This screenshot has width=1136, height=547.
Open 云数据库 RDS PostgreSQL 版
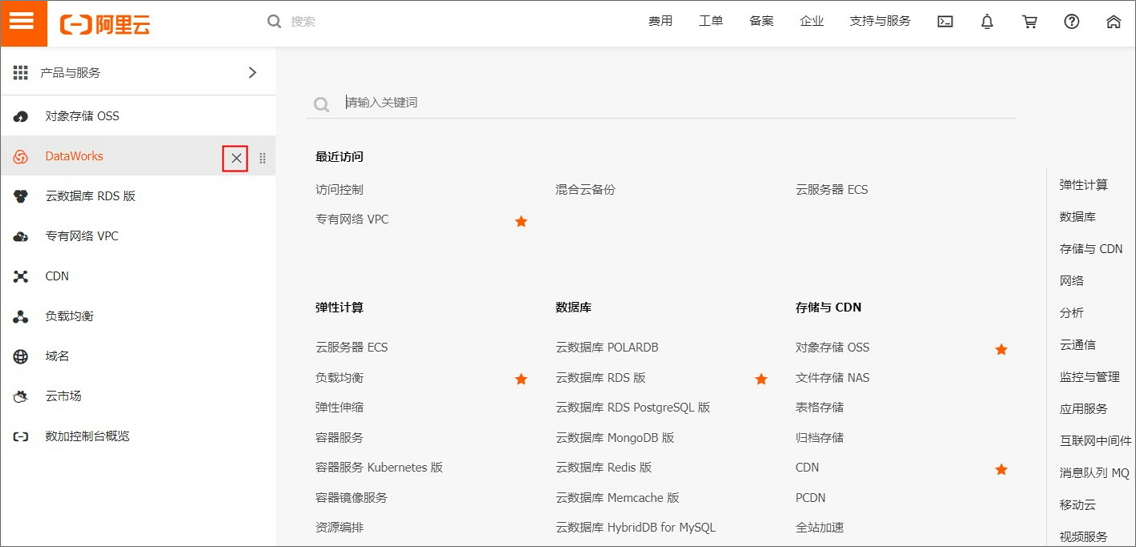[632, 407]
